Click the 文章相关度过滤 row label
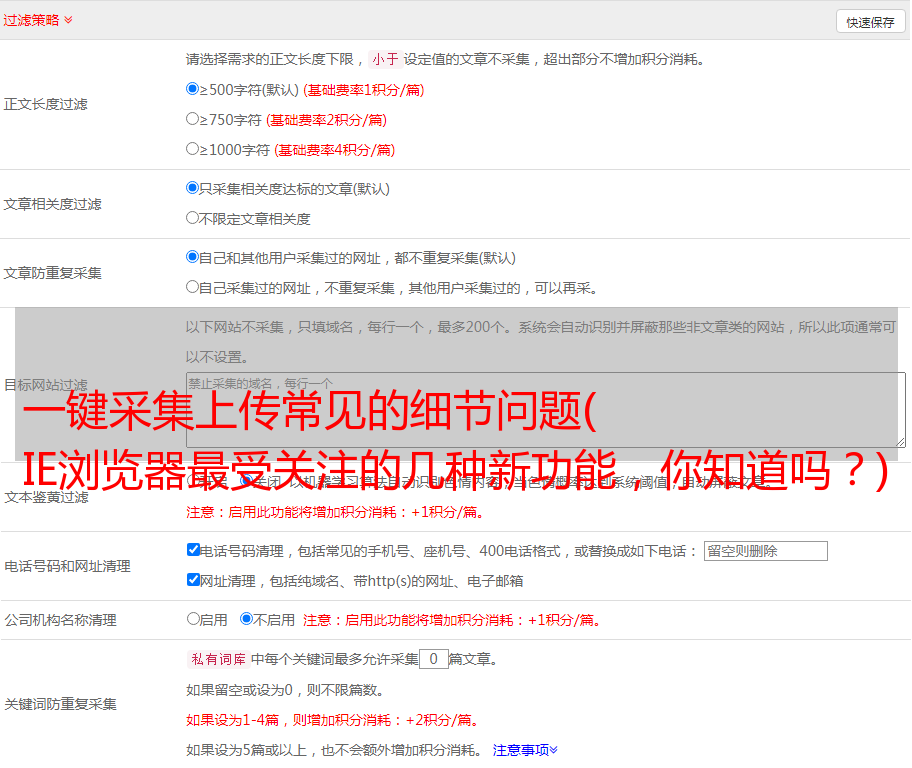This screenshot has width=912, height=768. (52, 204)
